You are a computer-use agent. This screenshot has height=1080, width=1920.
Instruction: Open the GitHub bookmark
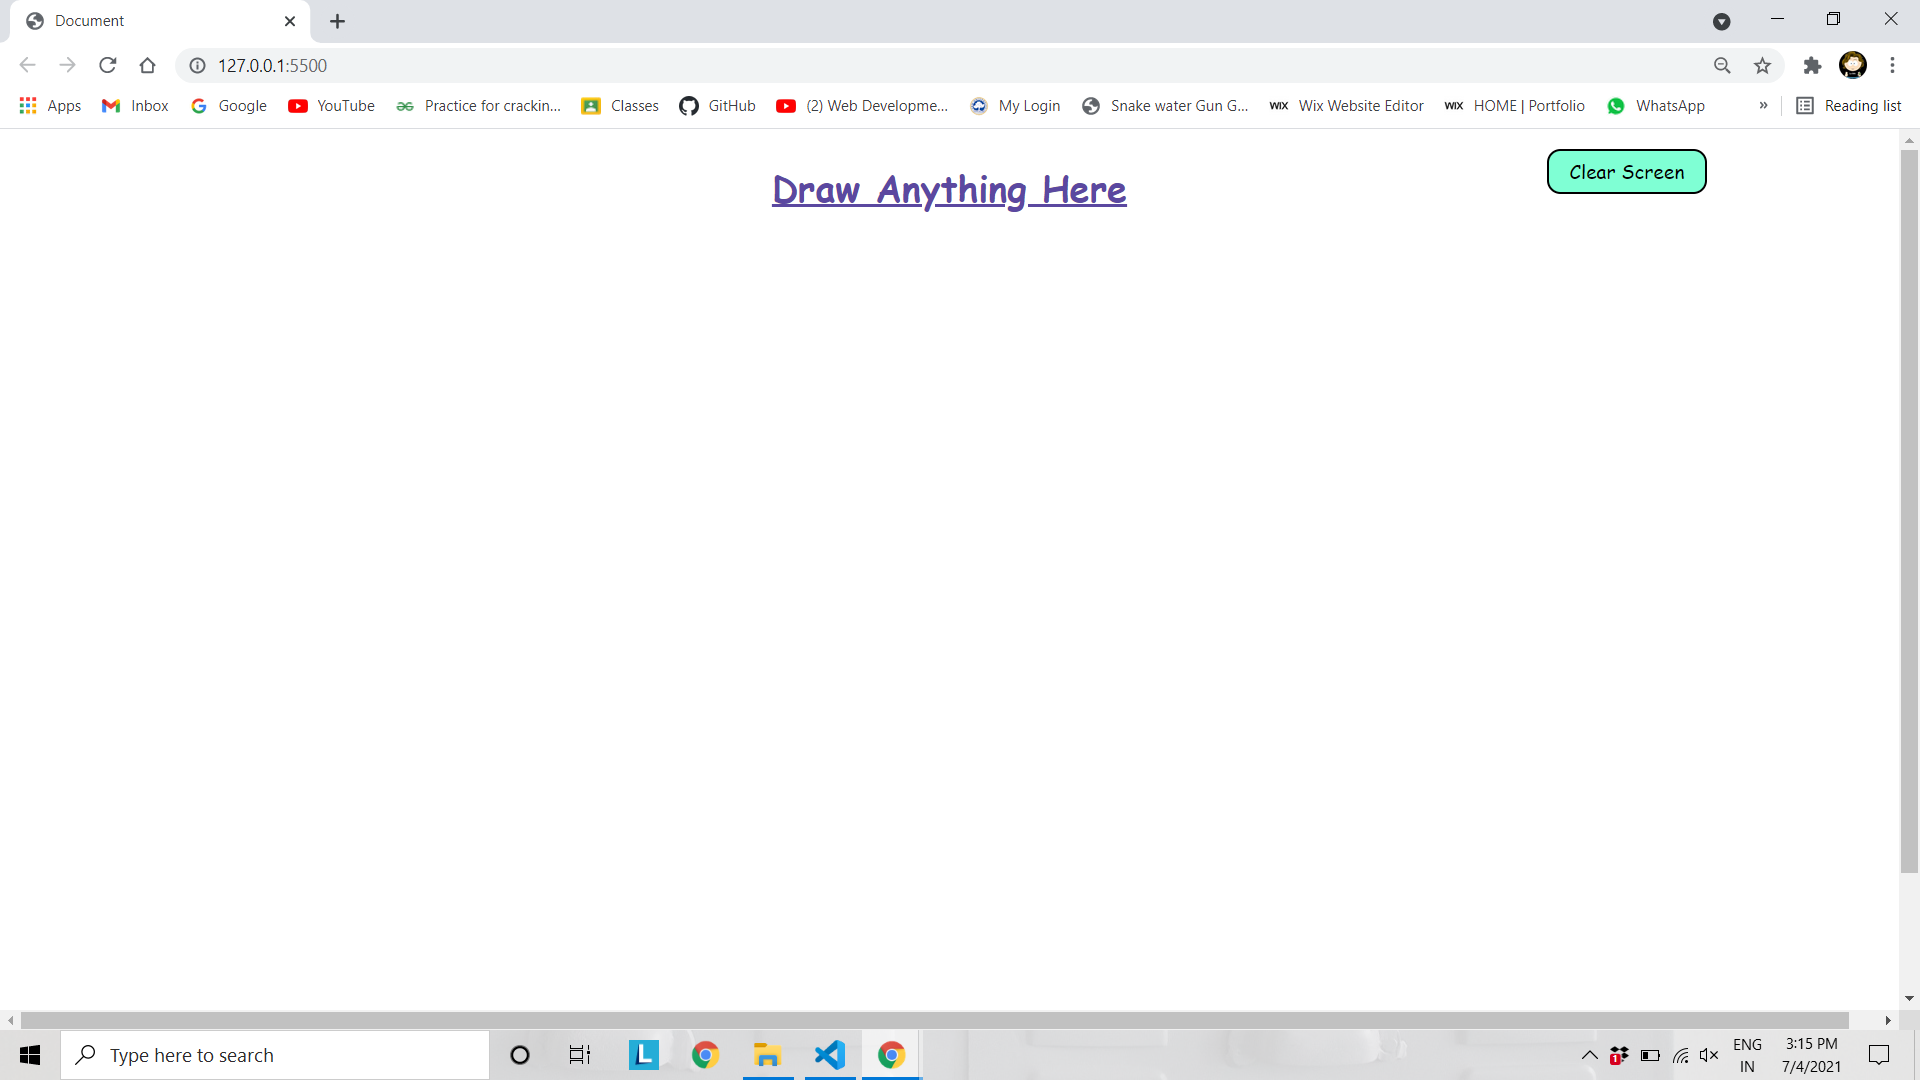(x=717, y=106)
